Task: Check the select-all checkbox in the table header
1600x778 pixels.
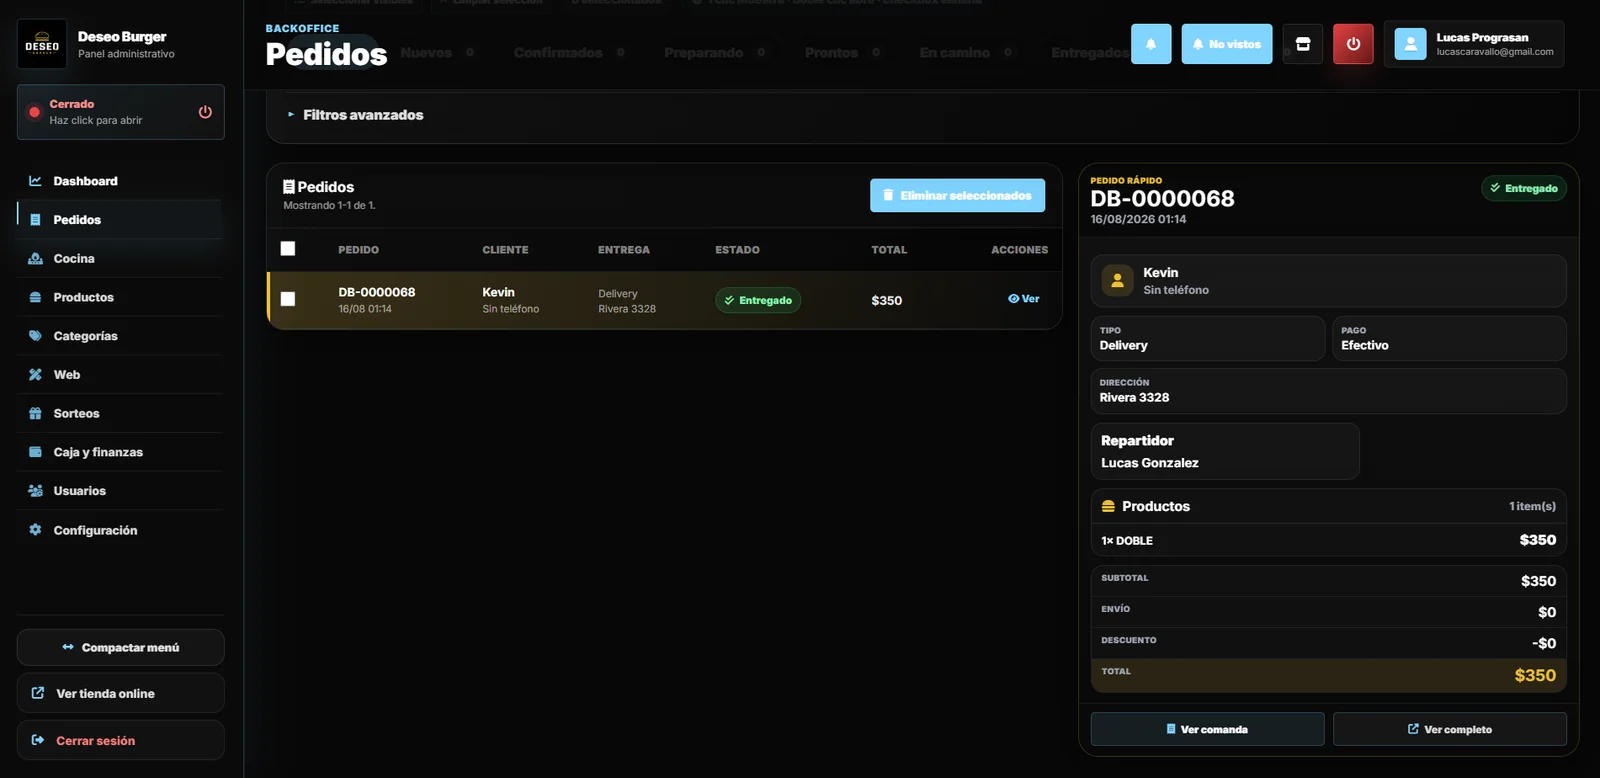Action: [288, 249]
